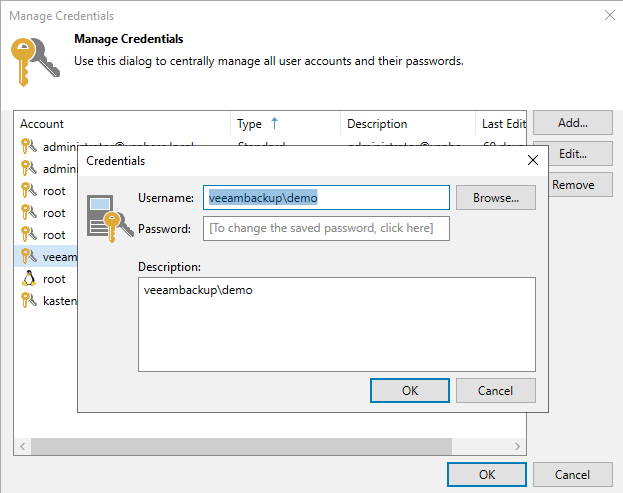Click the horizontal scrollbar right arrow
The image size is (623, 493).
518,446
